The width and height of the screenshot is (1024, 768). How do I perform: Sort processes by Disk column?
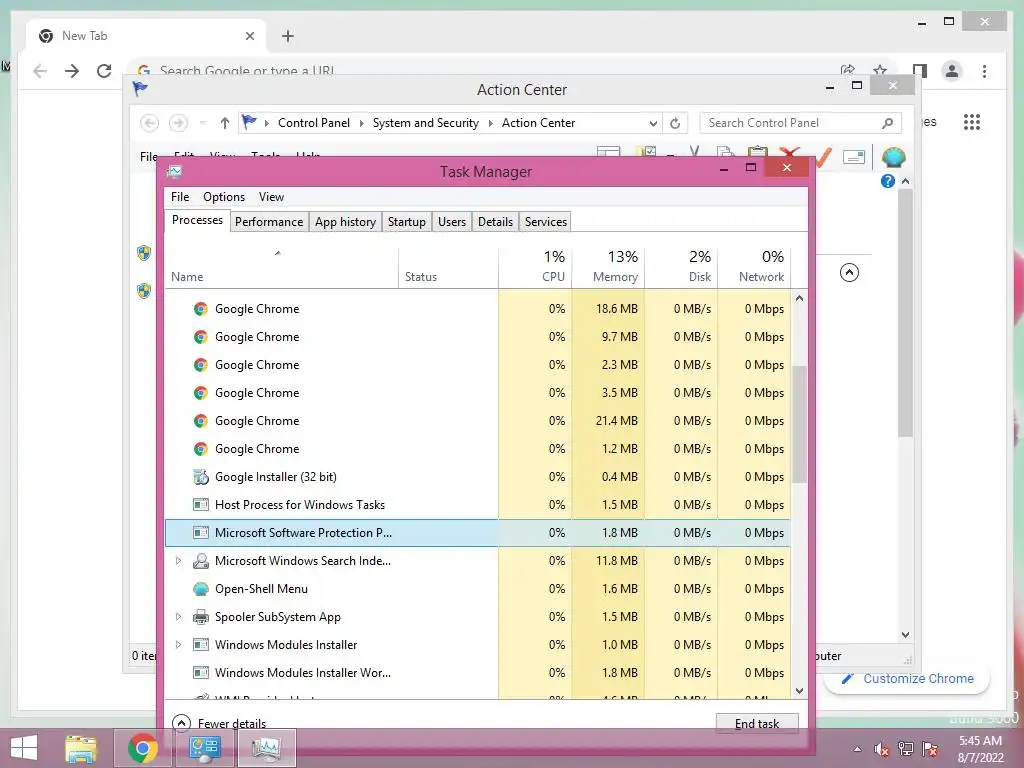[x=681, y=267]
